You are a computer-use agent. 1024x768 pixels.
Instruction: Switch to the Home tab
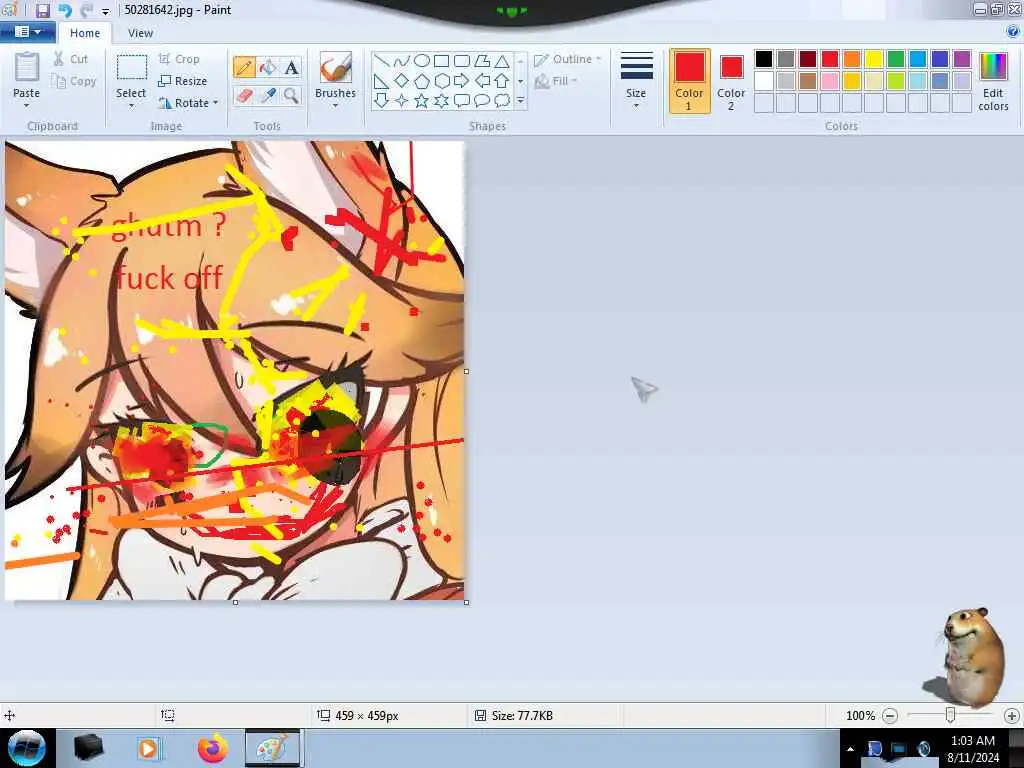point(85,33)
